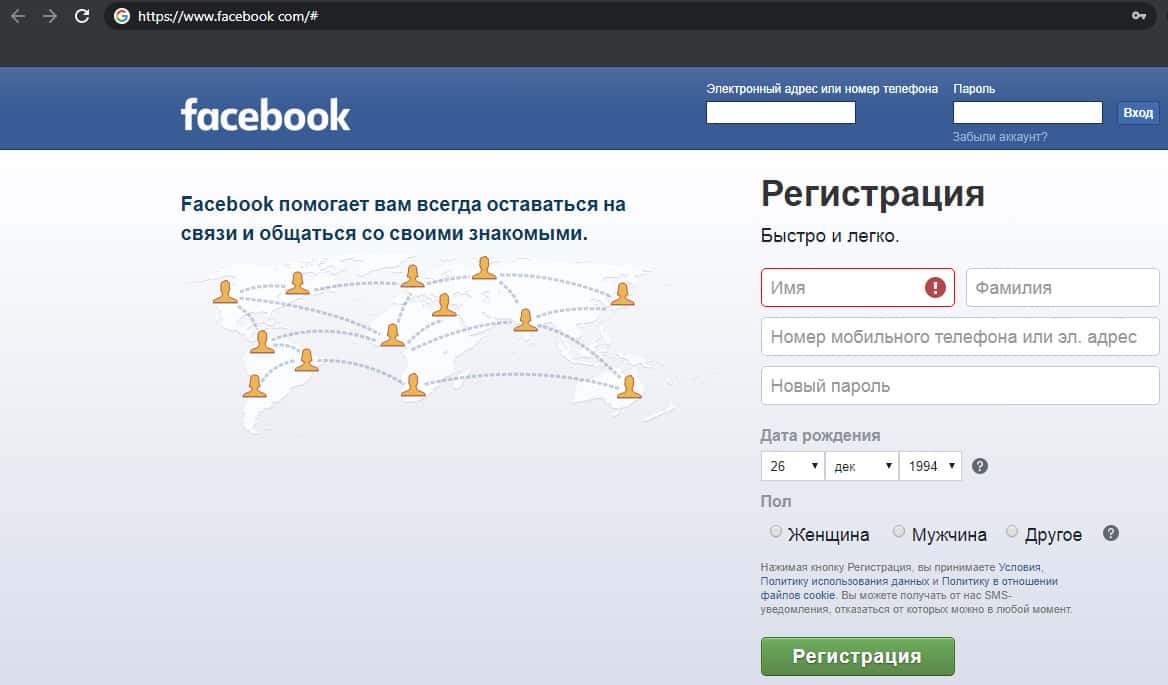Open the Условия terms link
The width and height of the screenshot is (1168, 685).
(1019, 567)
